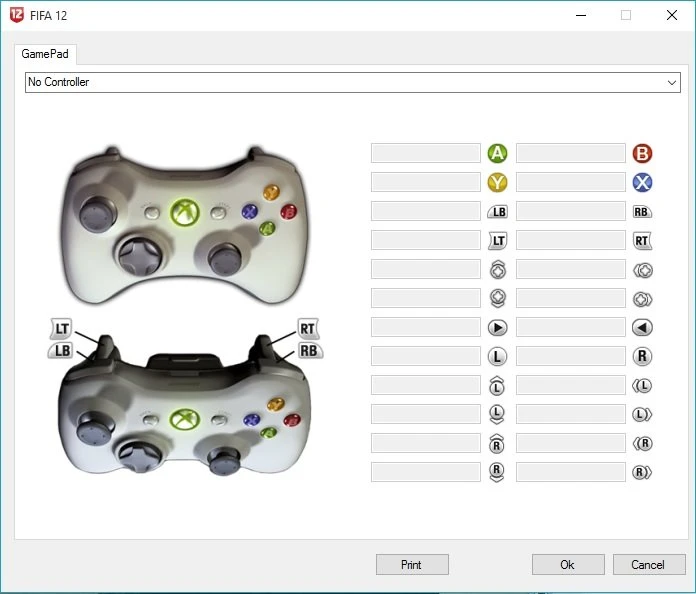Click the D-pad left icon
The image size is (696, 594).
pyautogui.click(x=642, y=270)
